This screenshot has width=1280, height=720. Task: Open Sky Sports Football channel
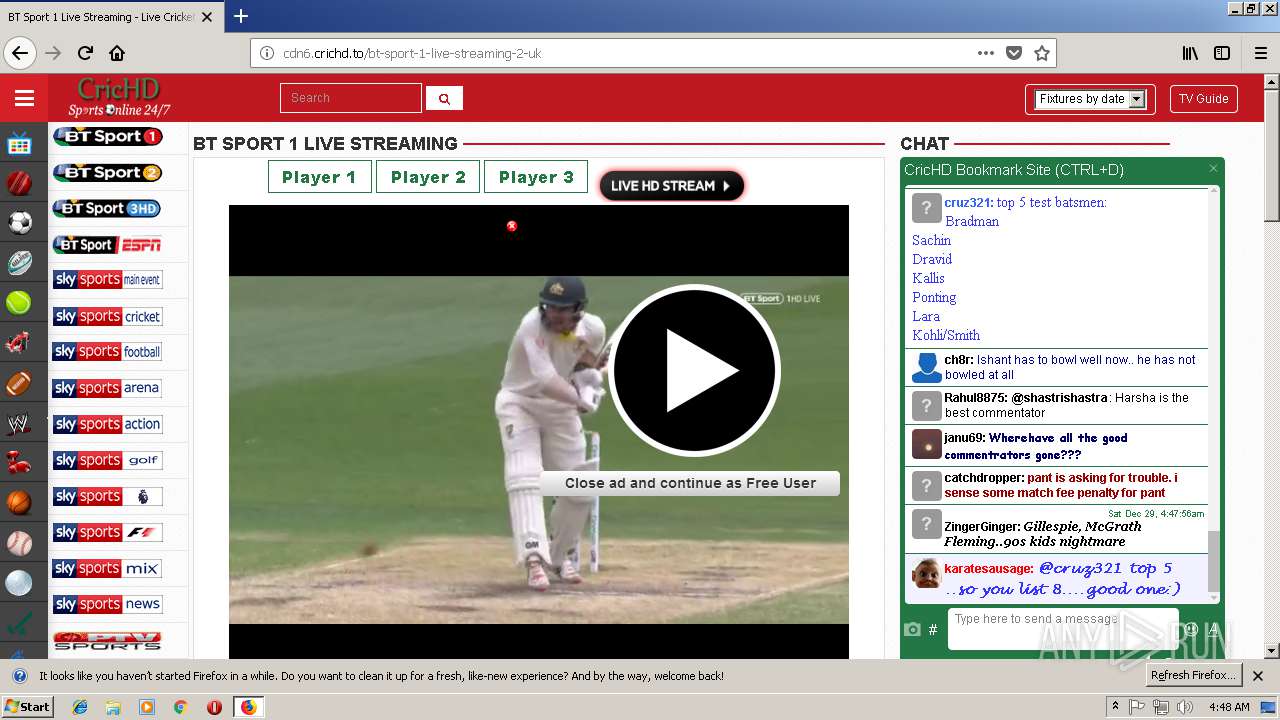(107, 352)
